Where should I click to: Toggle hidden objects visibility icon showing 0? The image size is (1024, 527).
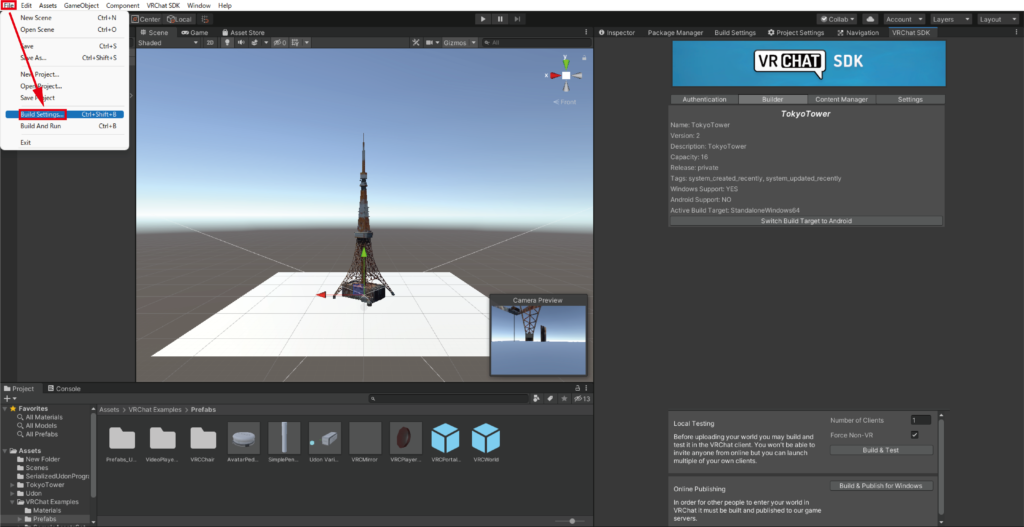(x=280, y=42)
